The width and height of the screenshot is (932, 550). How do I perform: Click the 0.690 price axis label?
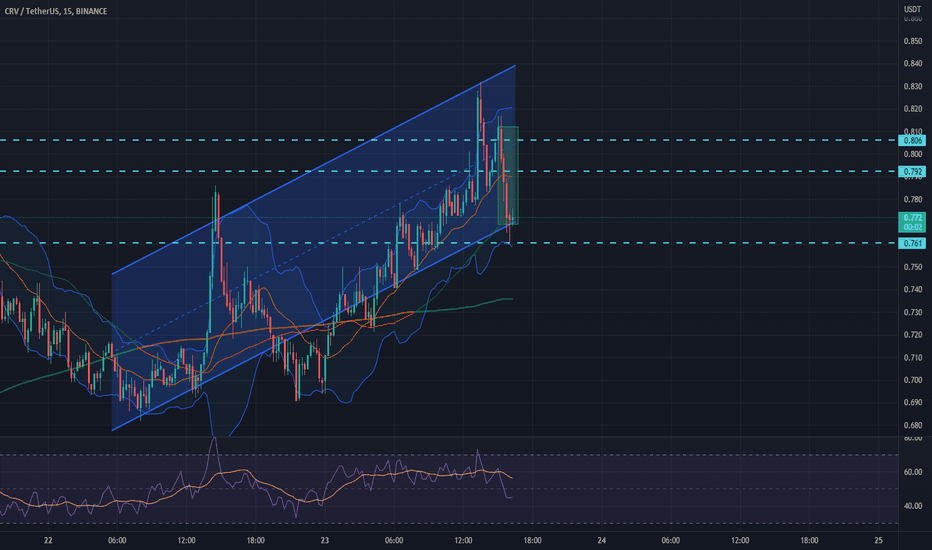(912, 403)
